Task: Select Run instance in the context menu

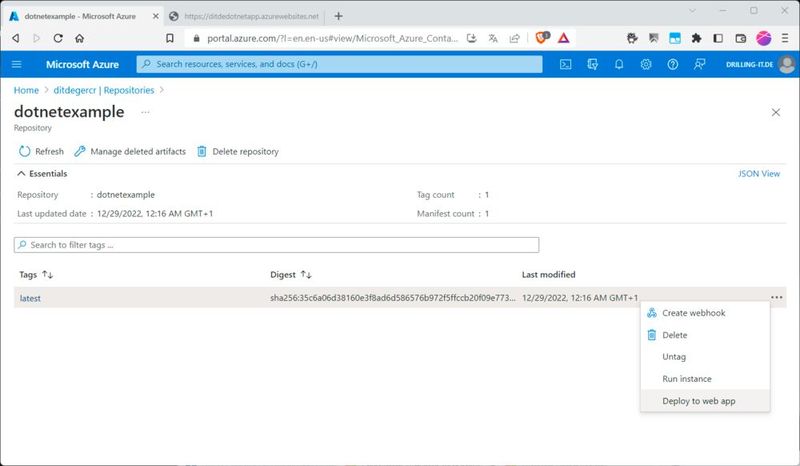Action: [705, 379]
